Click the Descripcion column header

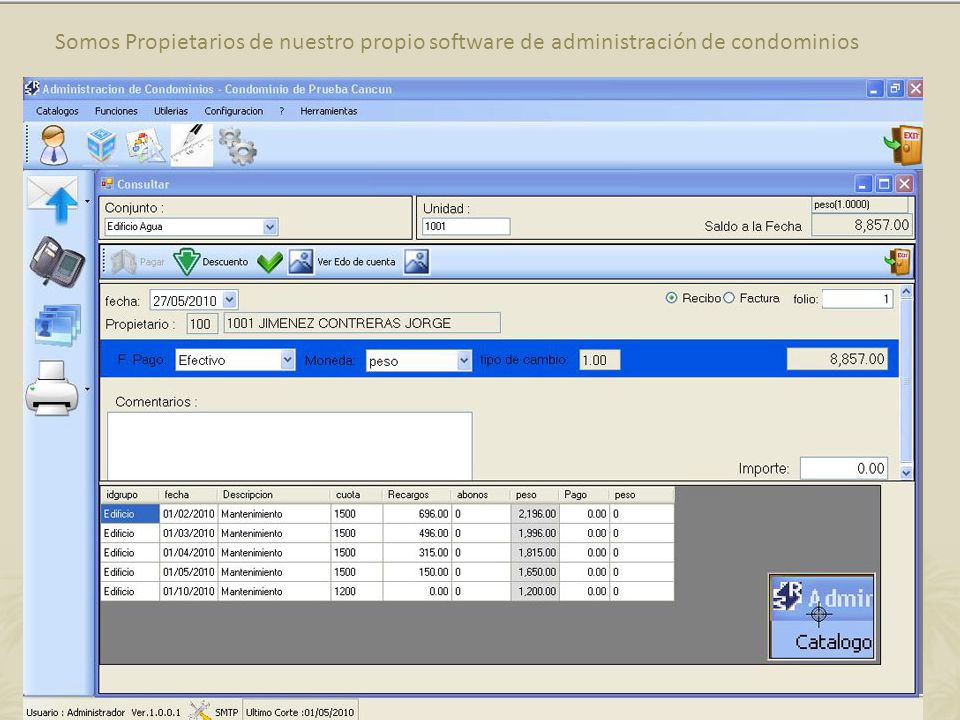pos(274,495)
